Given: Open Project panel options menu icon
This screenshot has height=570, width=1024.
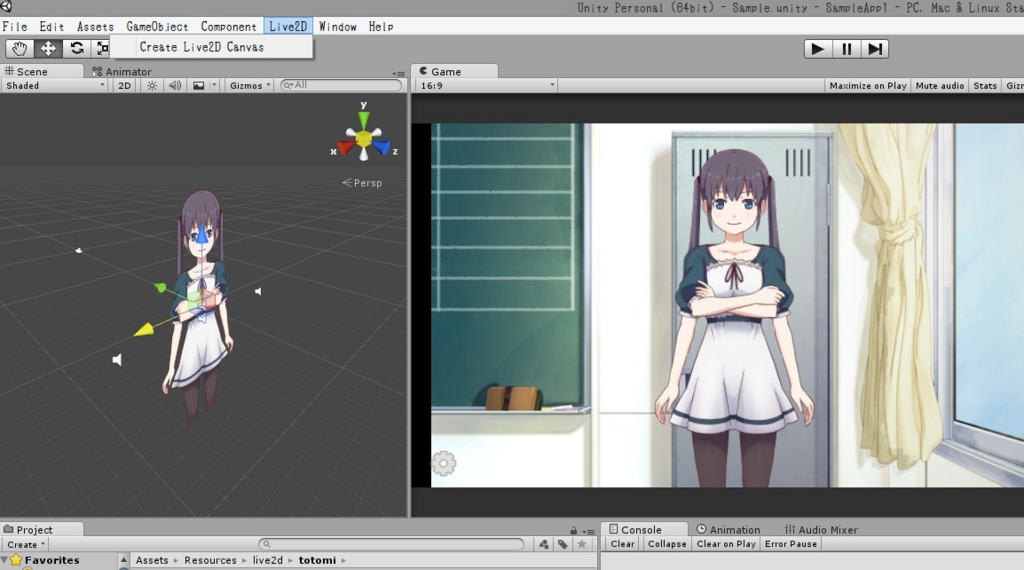Looking at the screenshot, I should coord(588,531).
